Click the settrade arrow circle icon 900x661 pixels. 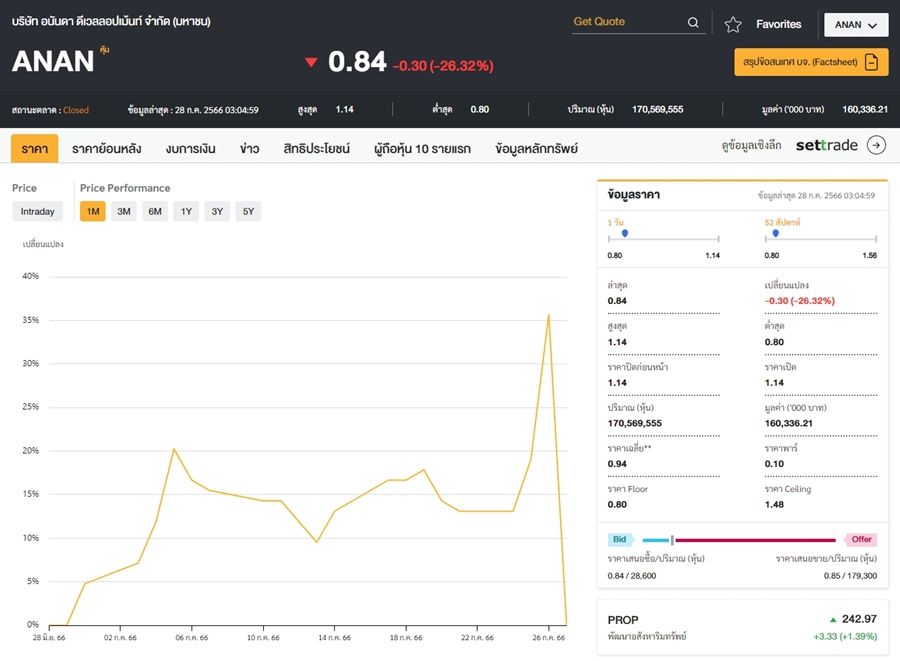876,145
